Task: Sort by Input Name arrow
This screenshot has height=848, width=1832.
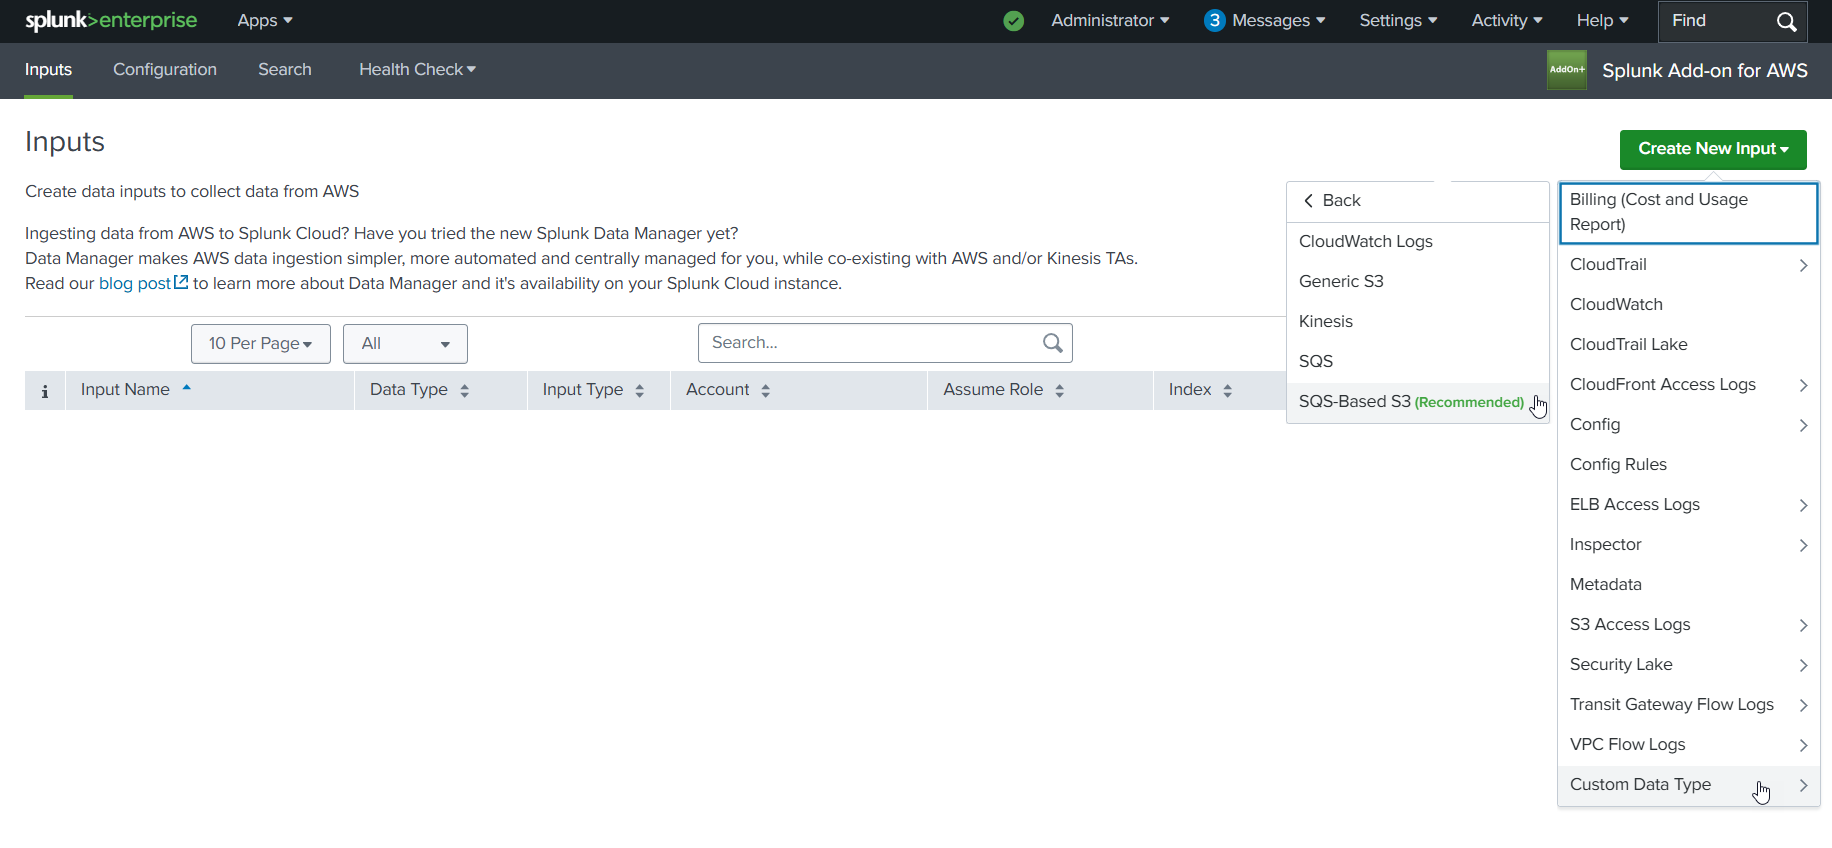Action: tap(187, 388)
